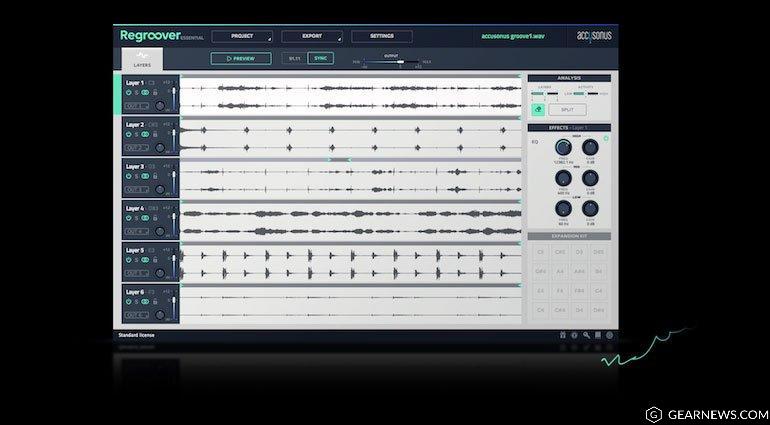770x425 pixels.
Task: Click the gift icon in the bottom bar
Action: tap(563, 335)
